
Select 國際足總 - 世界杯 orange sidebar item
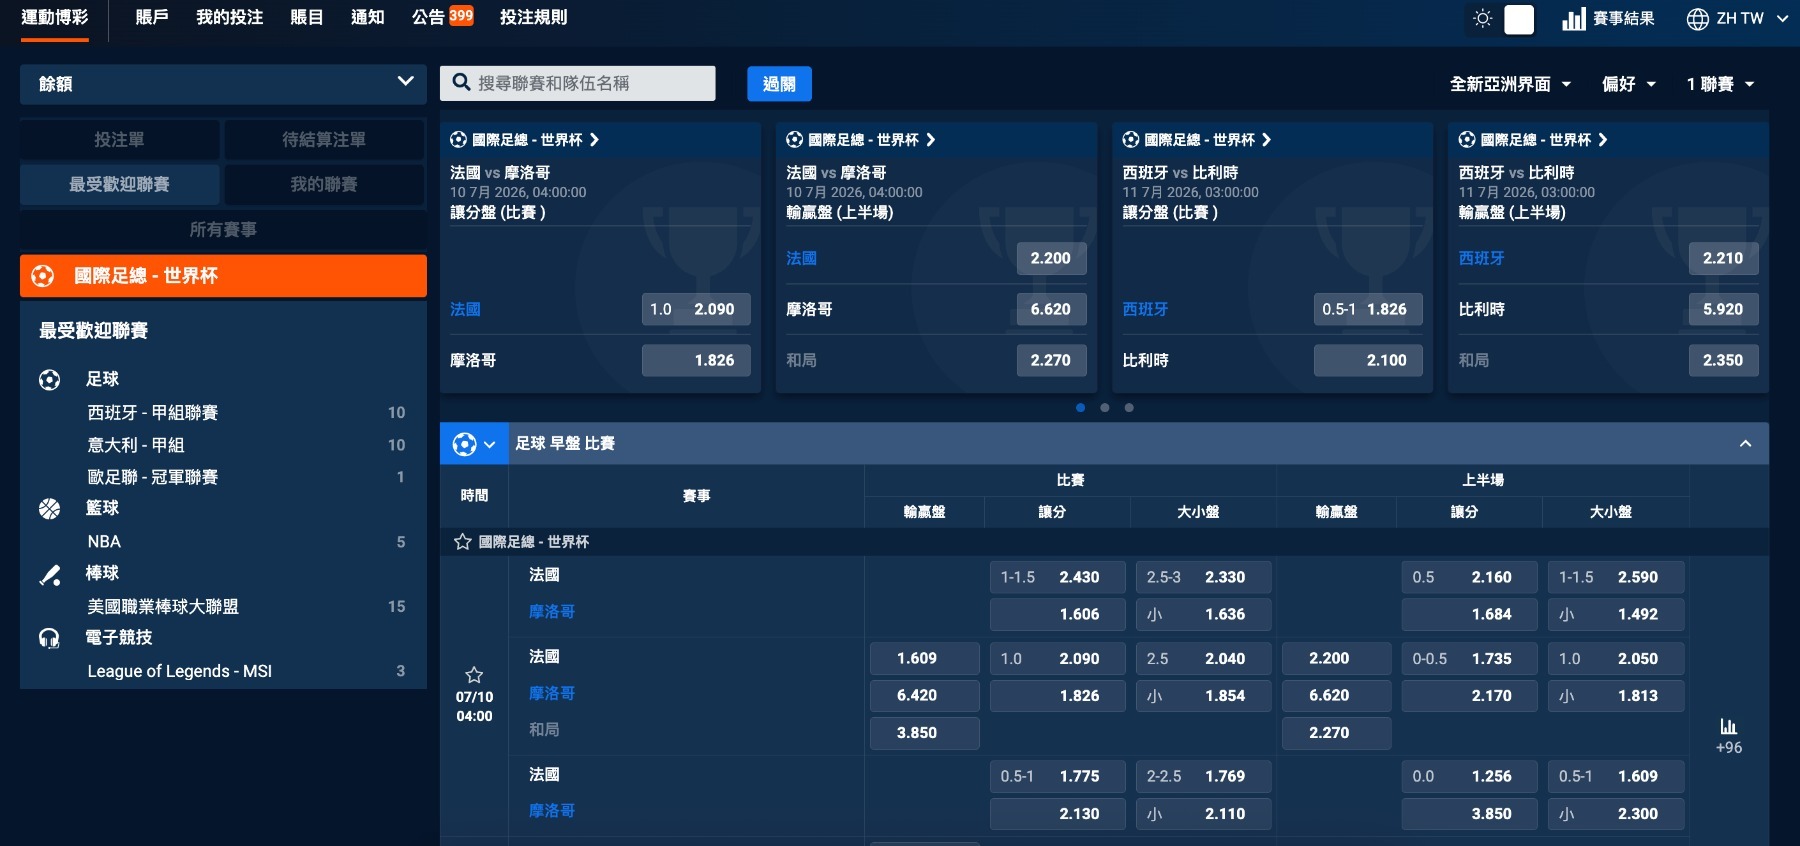223,276
